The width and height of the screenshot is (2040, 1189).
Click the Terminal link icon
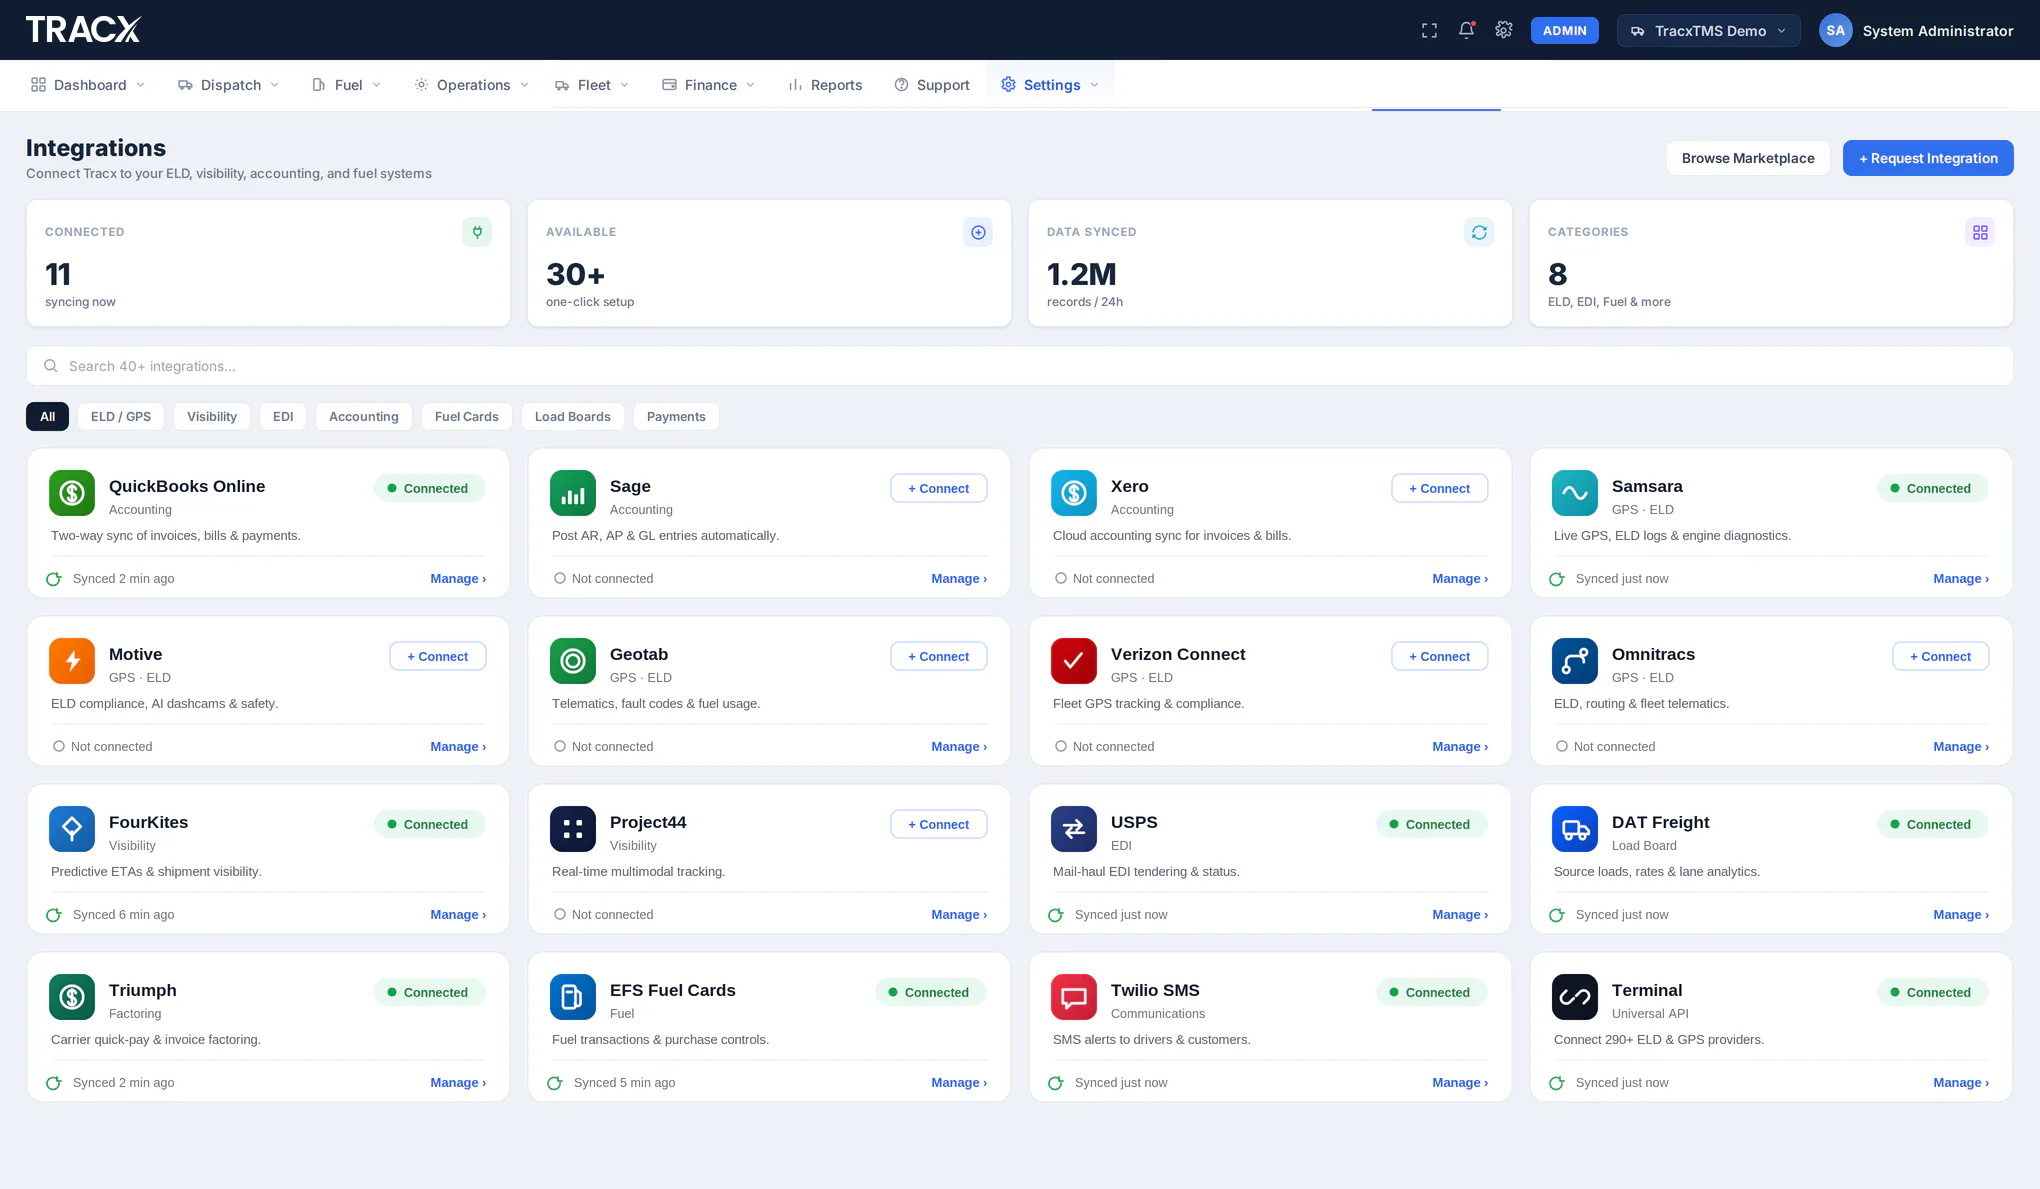click(x=1575, y=997)
